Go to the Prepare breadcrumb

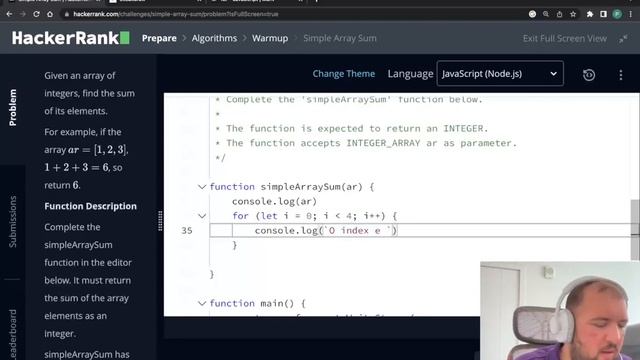159,38
